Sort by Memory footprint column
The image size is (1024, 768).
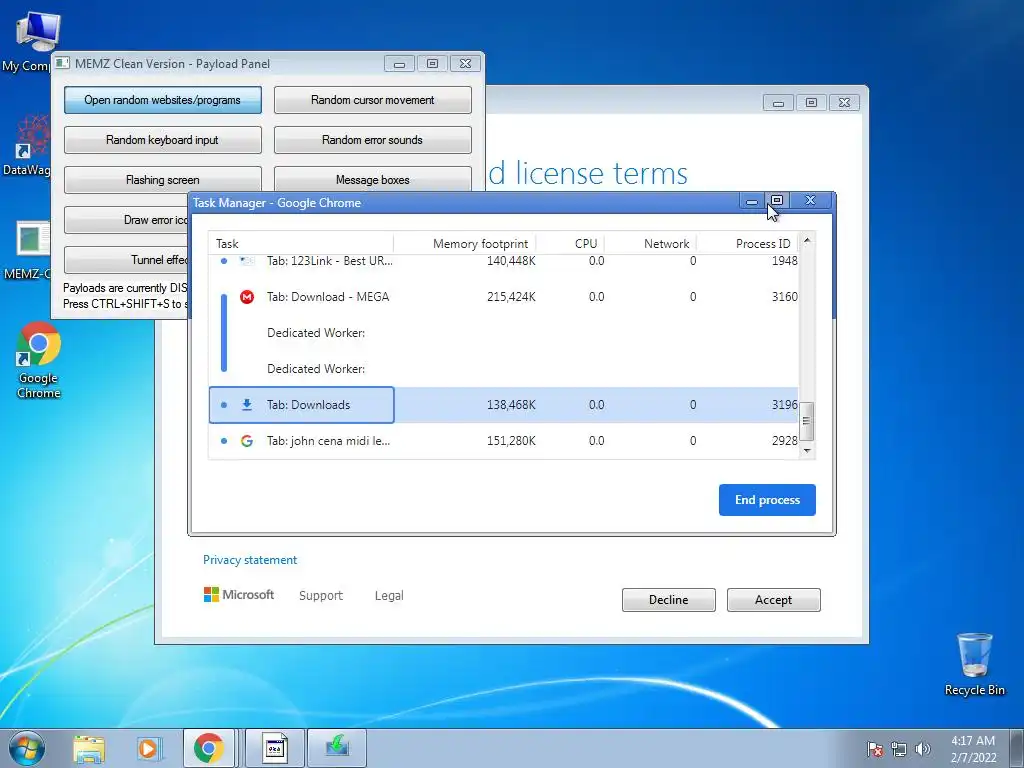pos(465,244)
